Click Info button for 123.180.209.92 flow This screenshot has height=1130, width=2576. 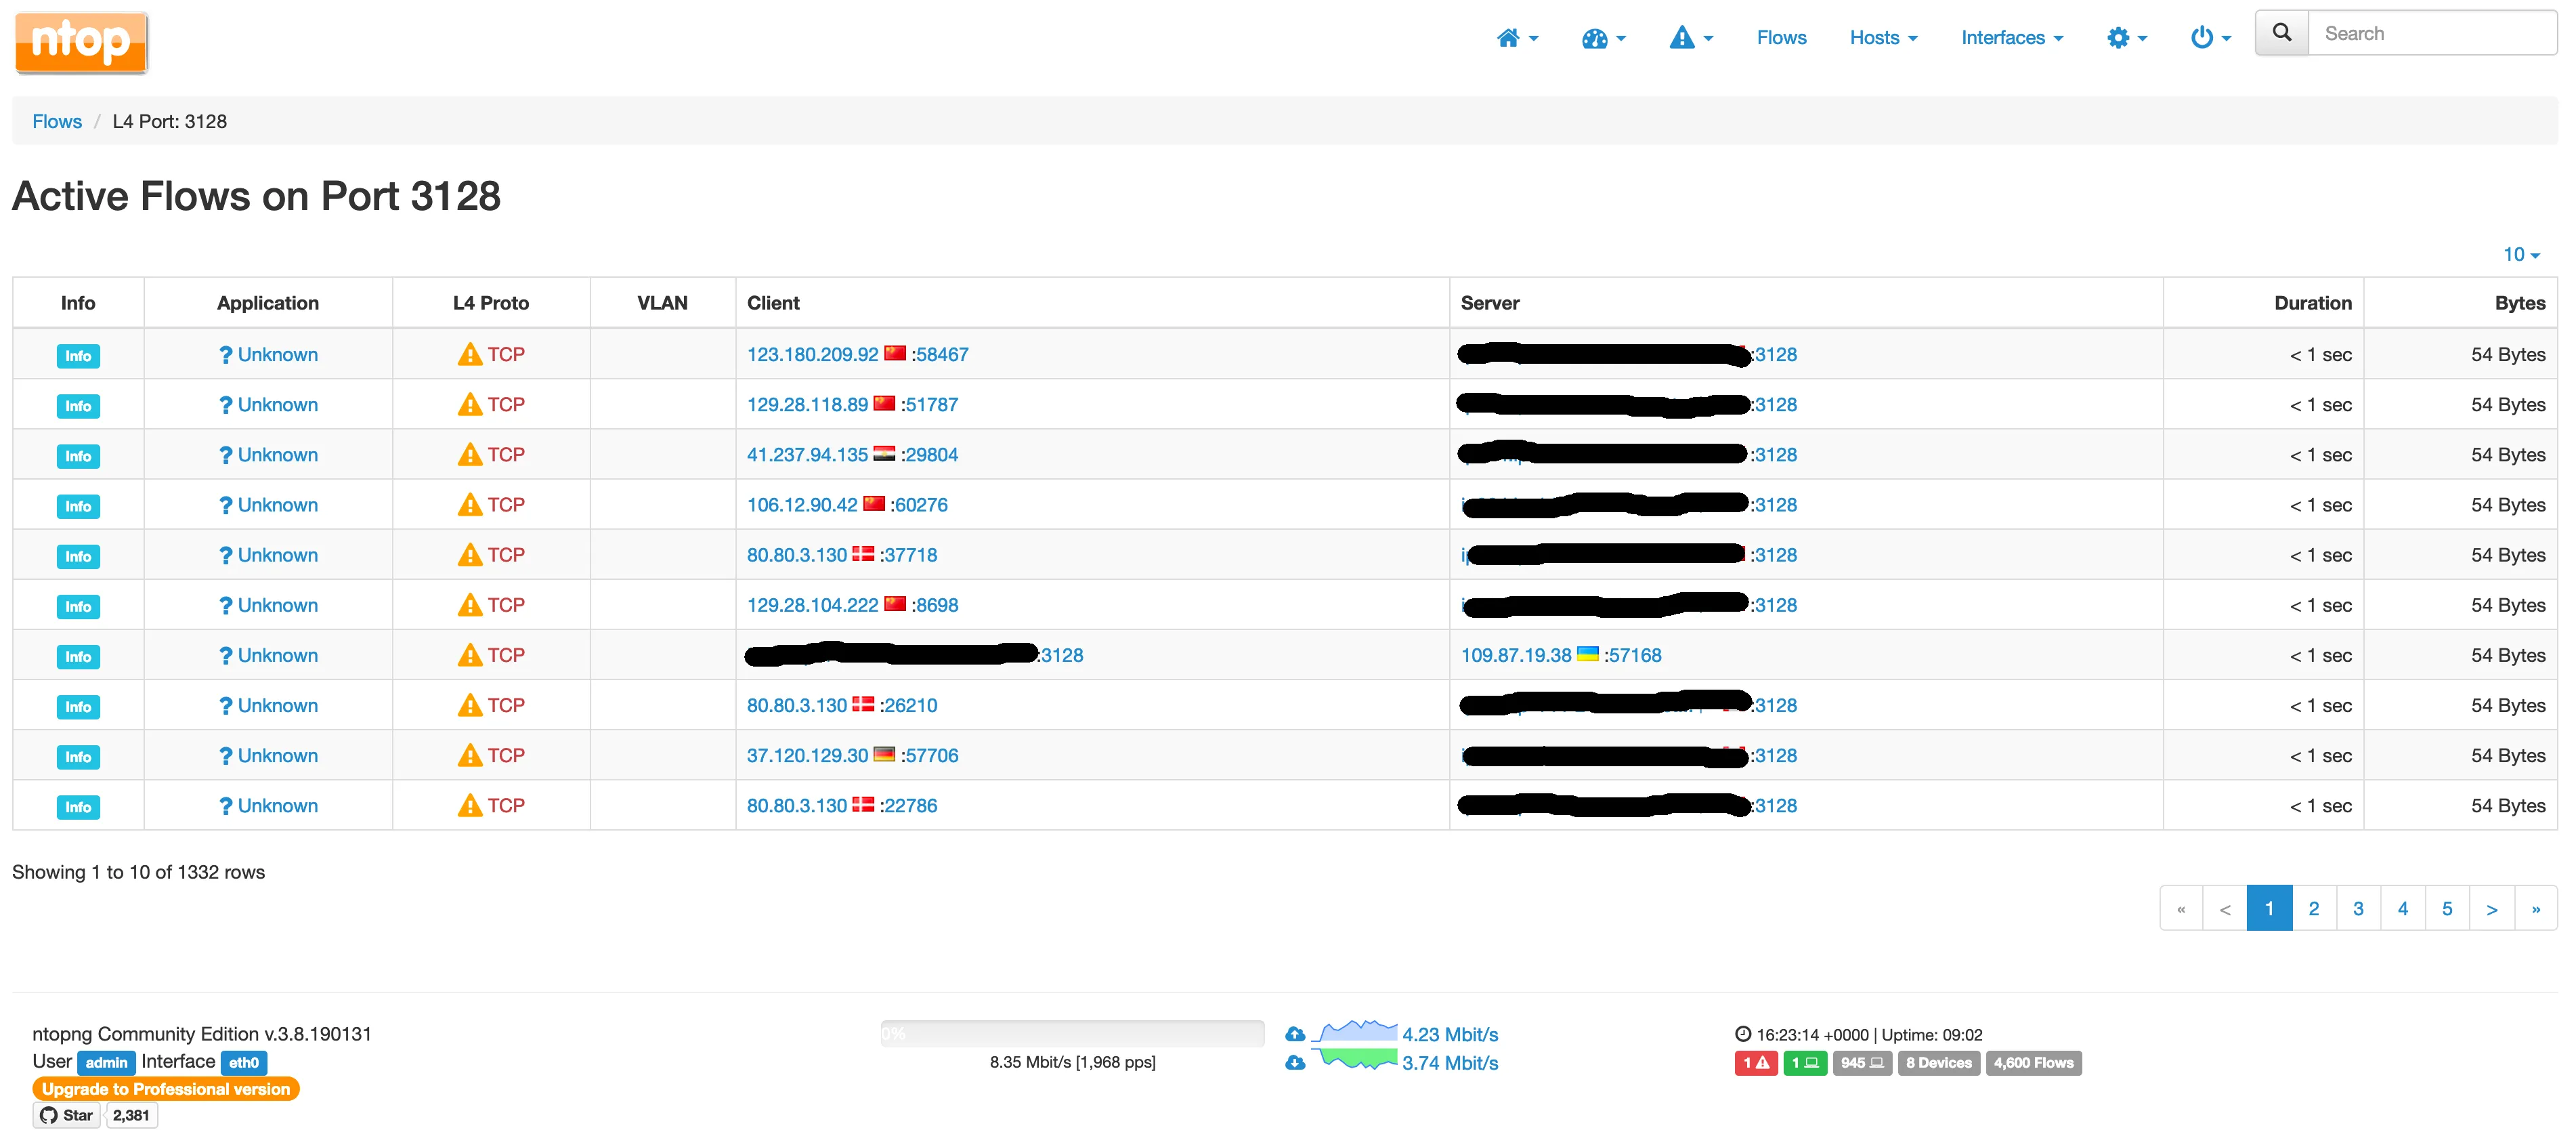click(x=78, y=356)
